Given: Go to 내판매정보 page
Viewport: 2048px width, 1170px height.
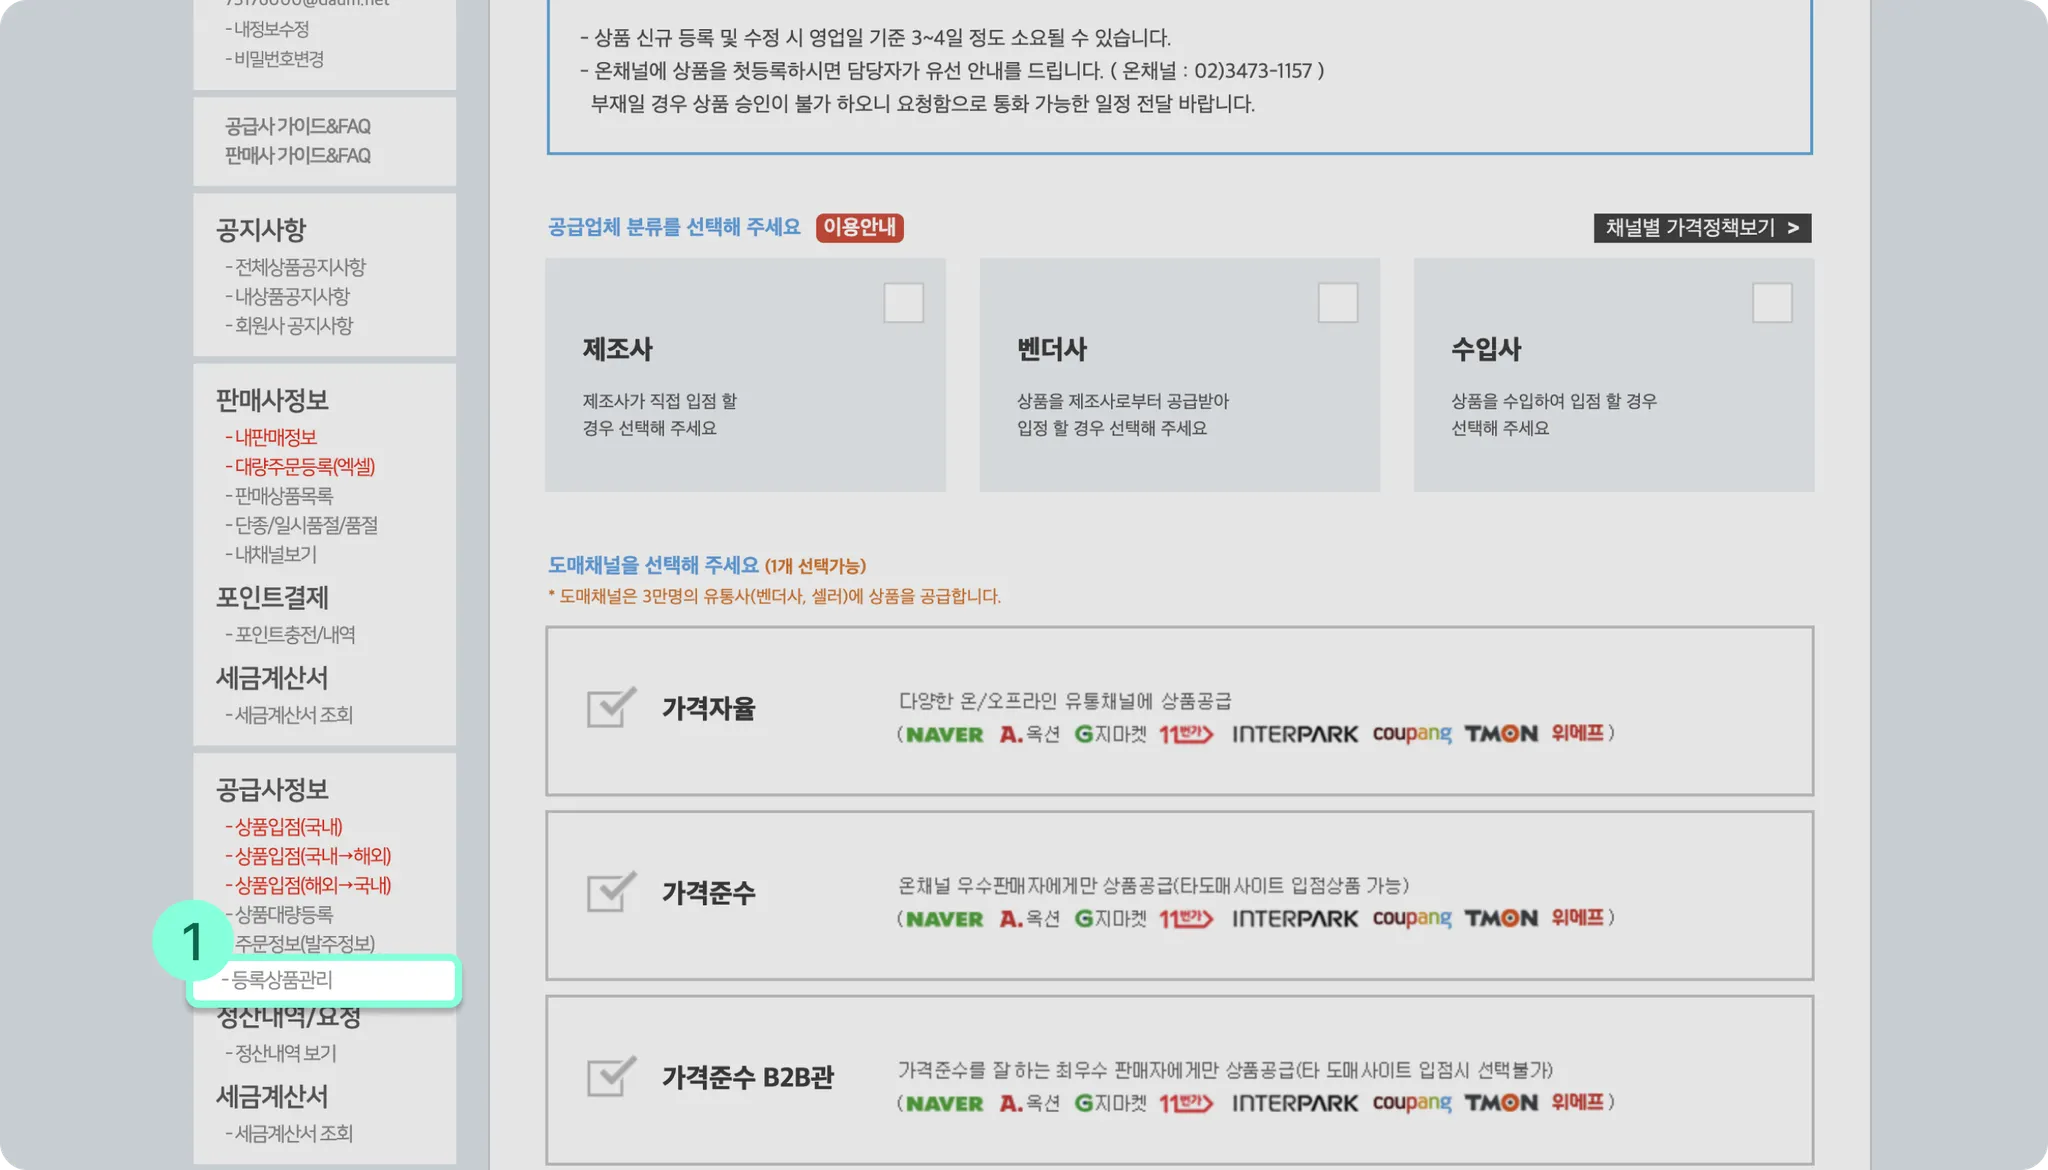Looking at the screenshot, I should (x=275, y=438).
